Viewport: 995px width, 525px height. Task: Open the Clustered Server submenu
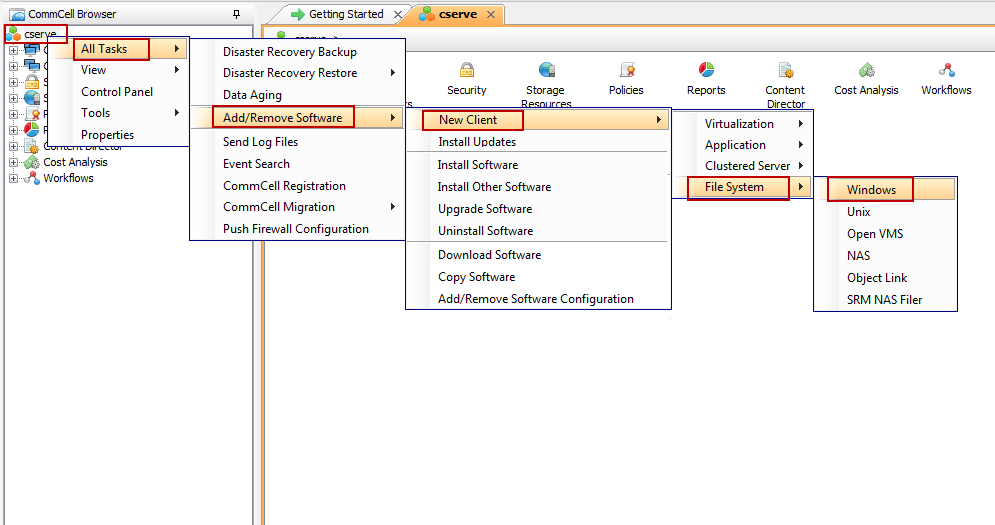pos(747,166)
